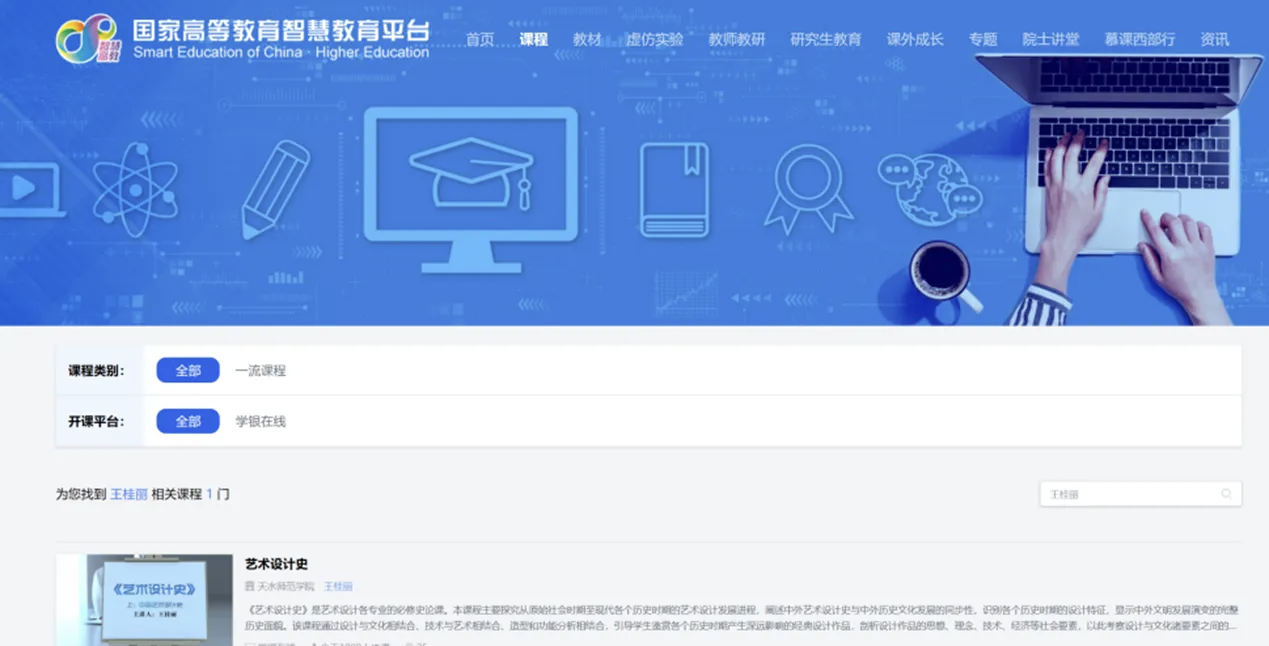Navigate to 研究生教育 section

pos(825,39)
